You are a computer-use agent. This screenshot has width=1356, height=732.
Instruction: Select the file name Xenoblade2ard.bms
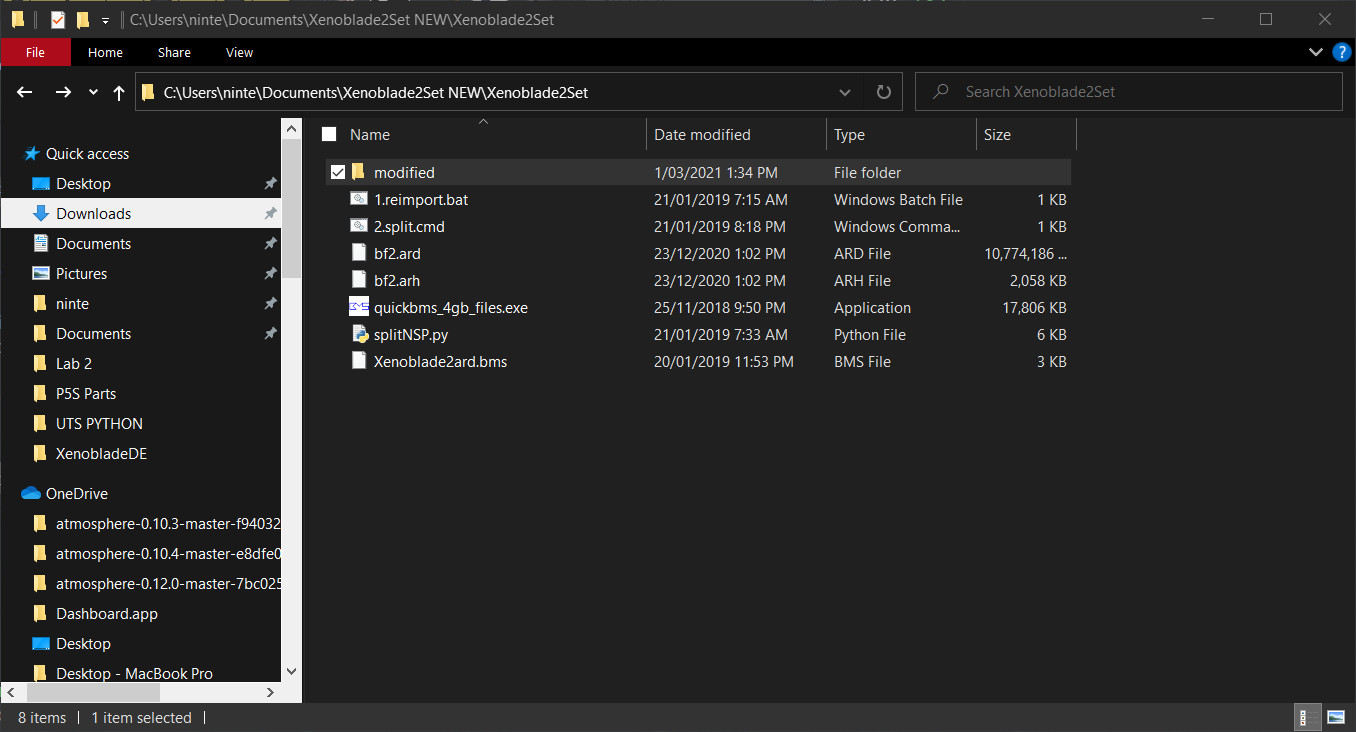coord(440,362)
